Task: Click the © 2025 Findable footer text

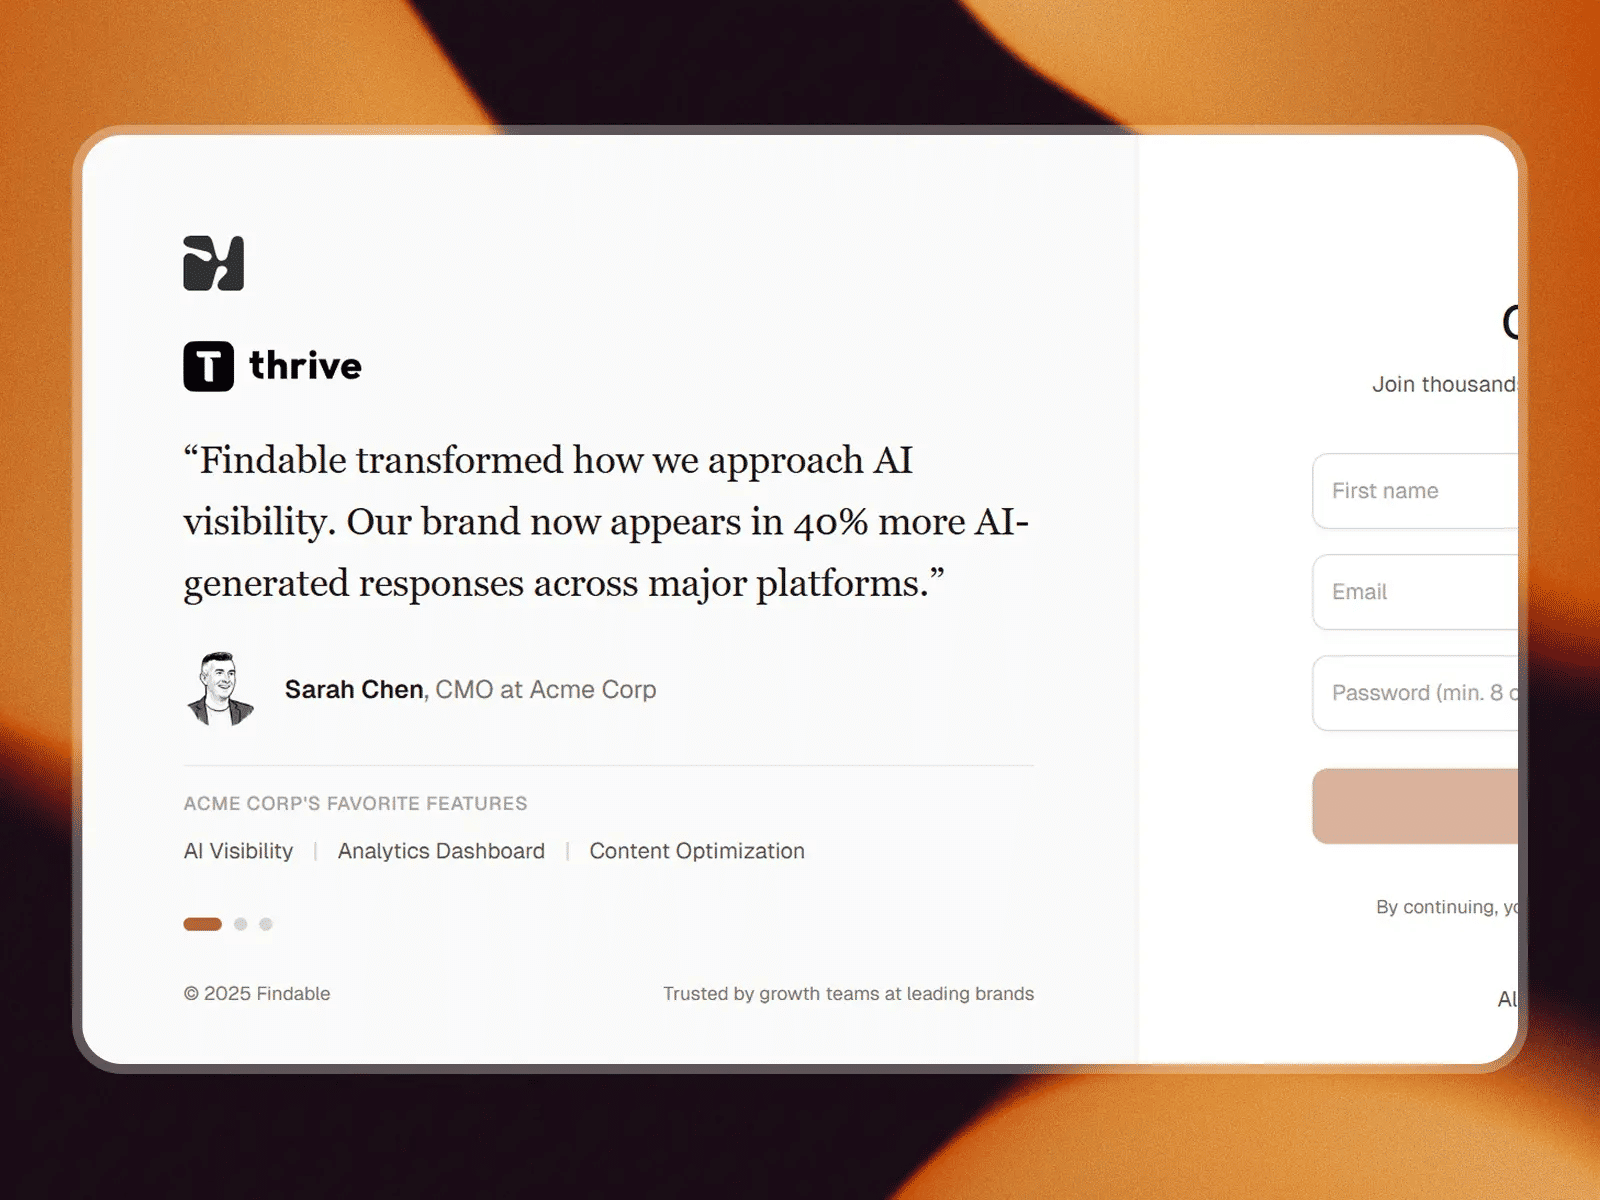Action: coord(257,994)
